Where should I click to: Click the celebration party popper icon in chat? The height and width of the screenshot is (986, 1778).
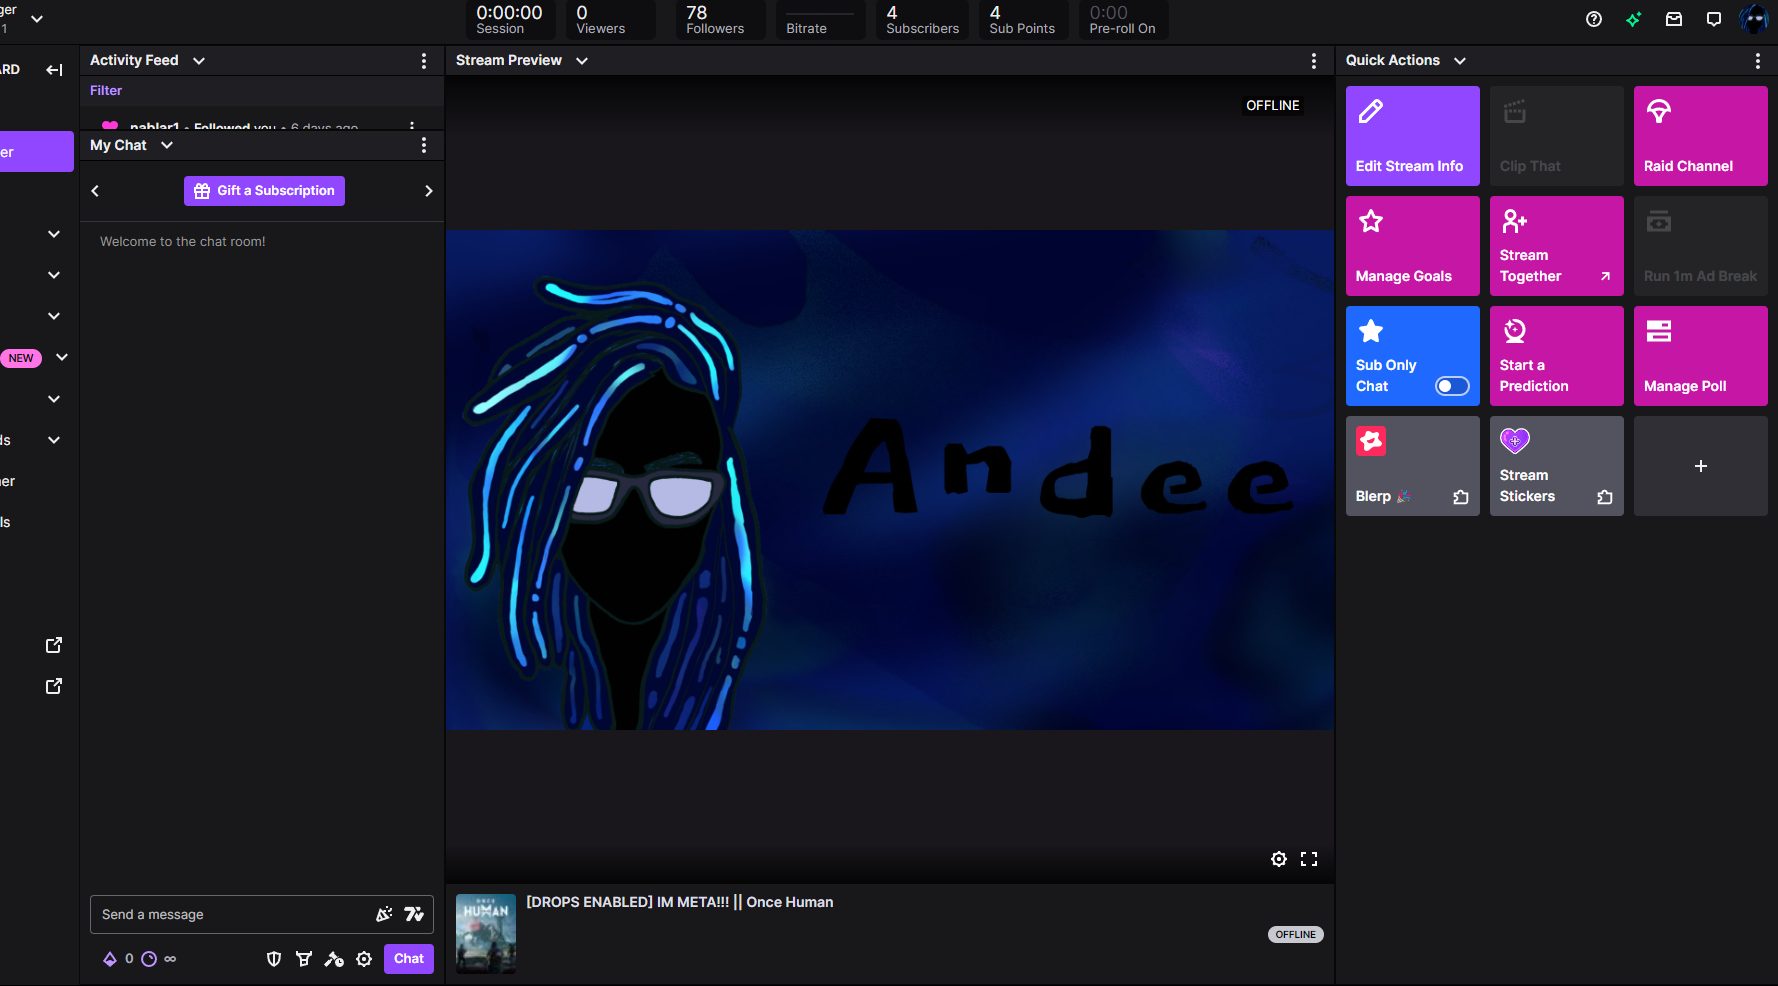(x=384, y=914)
